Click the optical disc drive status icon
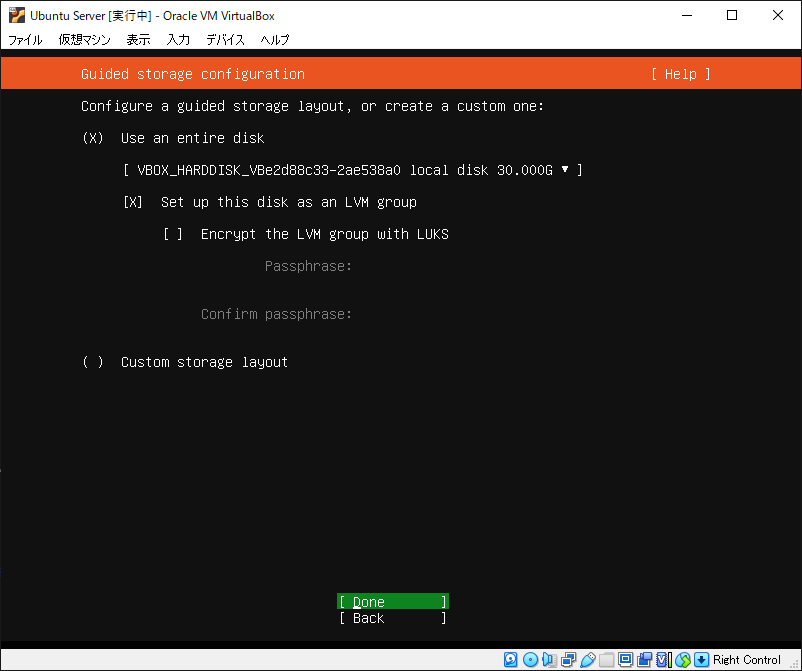The image size is (802, 671). (x=530, y=659)
